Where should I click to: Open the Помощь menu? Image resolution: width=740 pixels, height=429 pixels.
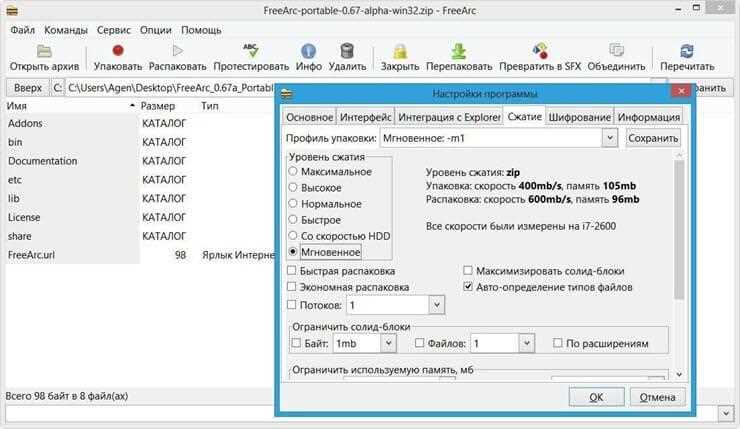(202, 30)
